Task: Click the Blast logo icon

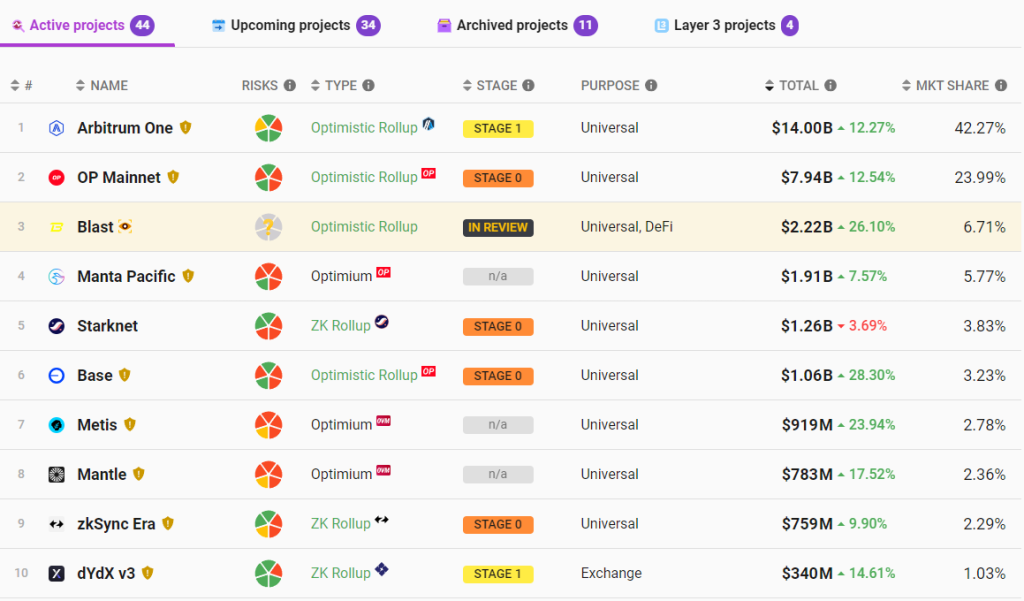Action: [x=57, y=227]
